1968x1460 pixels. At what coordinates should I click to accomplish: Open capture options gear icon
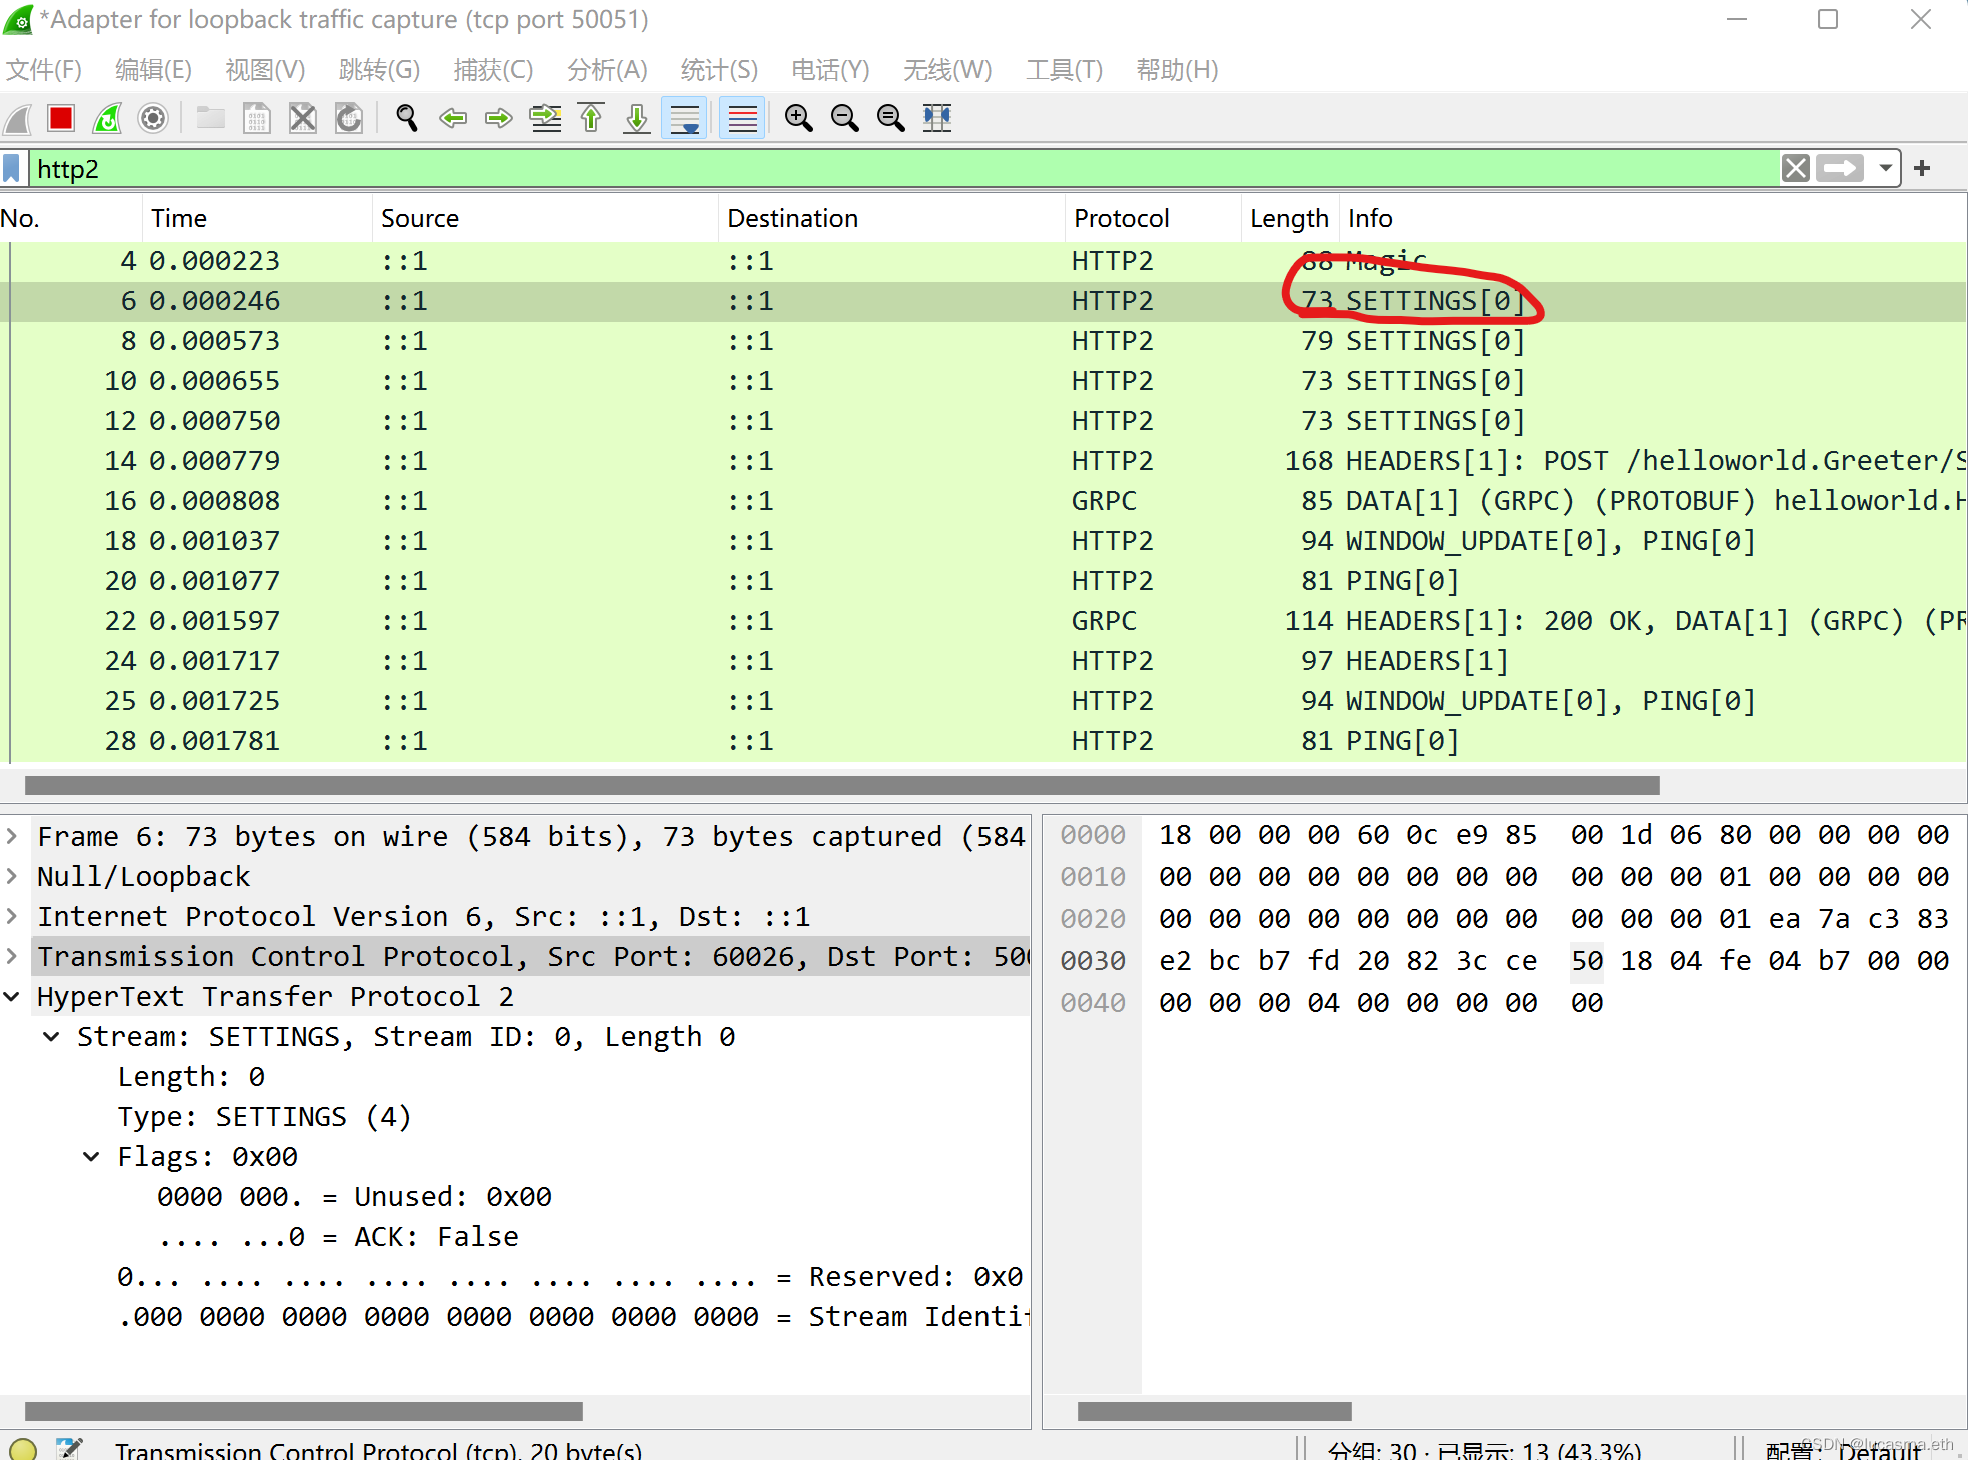coord(153,119)
